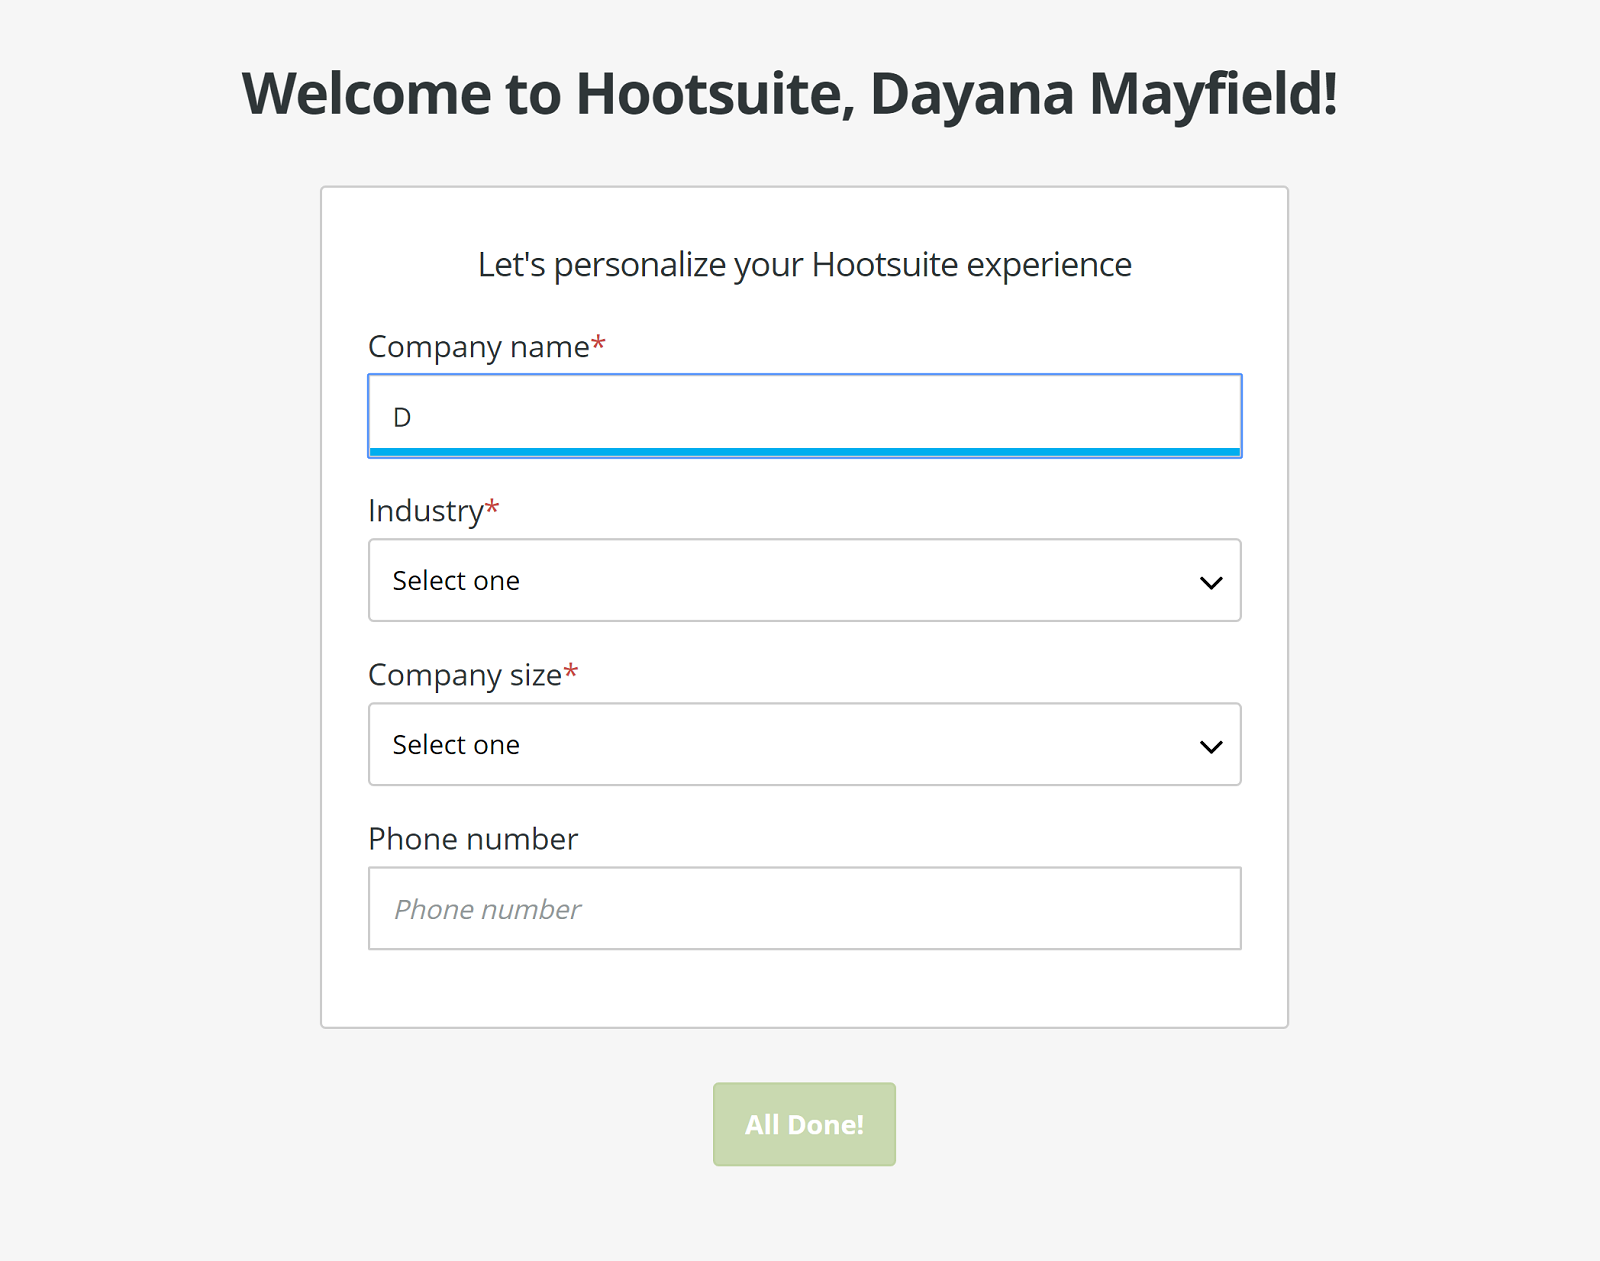Focus the Phone number input field
Image resolution: width=1600 pixels, height=1261 pixels.
click(804, 908)
